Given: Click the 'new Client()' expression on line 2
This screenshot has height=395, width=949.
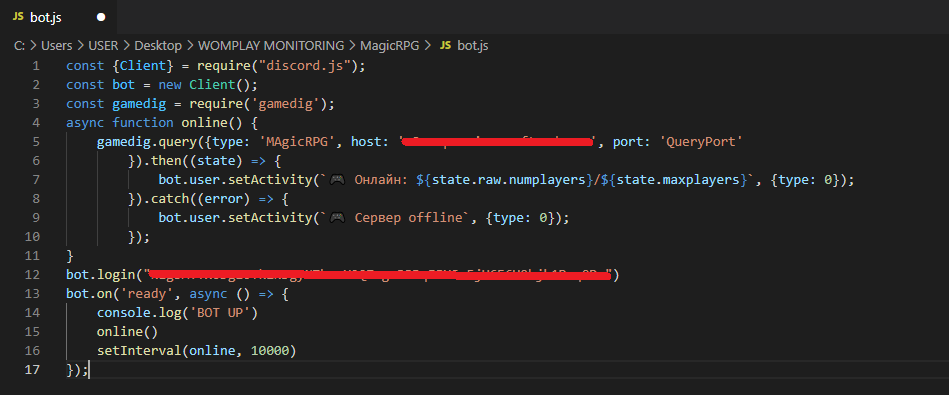Looking at the screenshot, I should (208, 84).
